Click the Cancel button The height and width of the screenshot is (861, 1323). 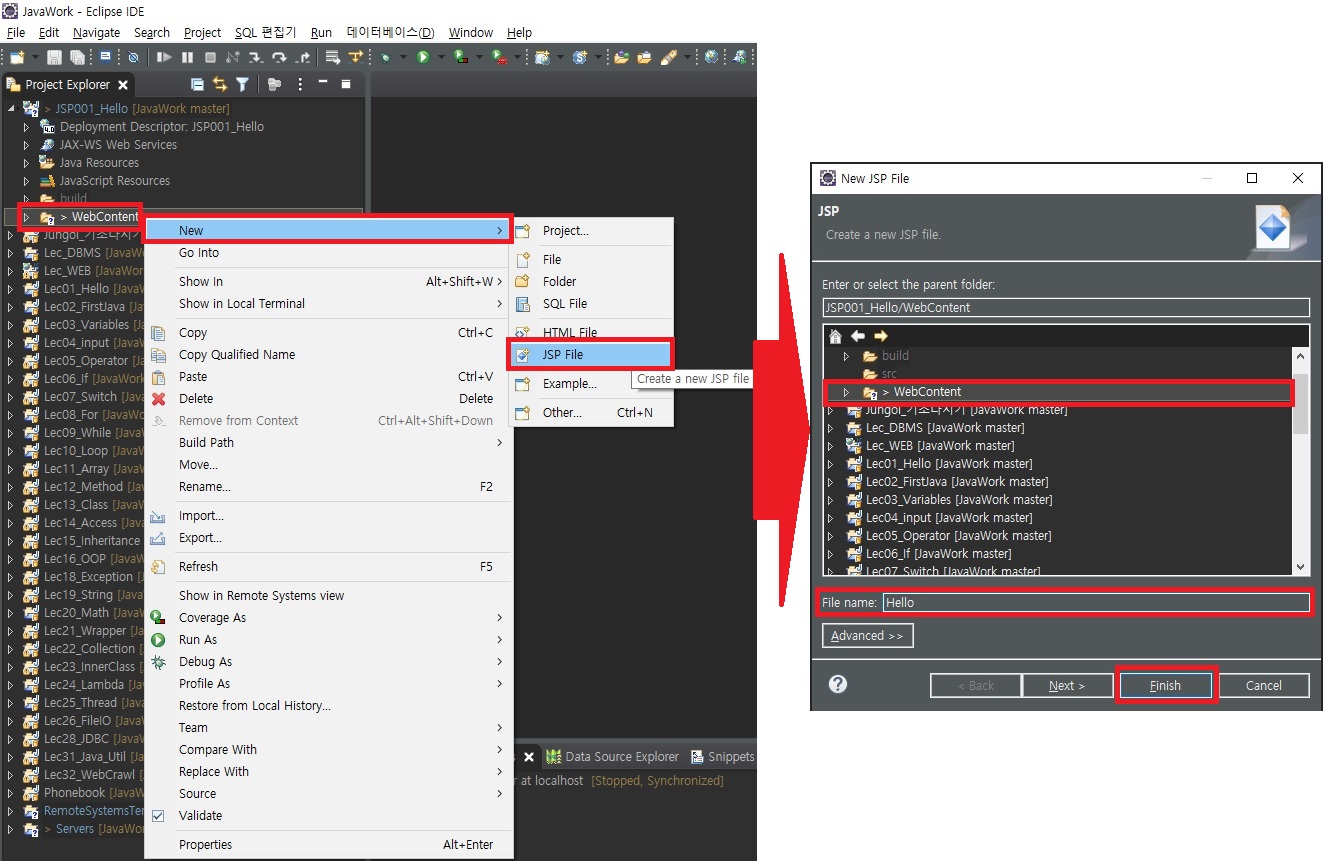click(1263, 686)
